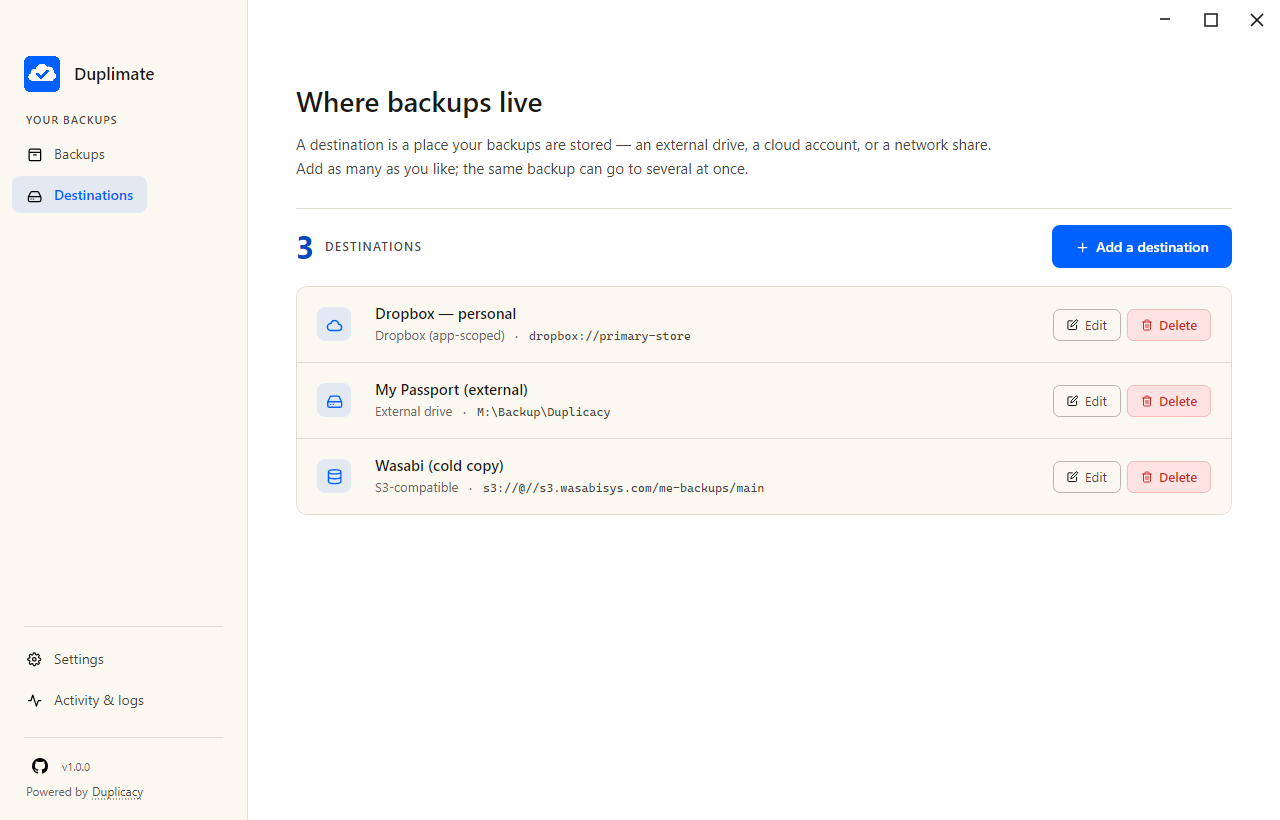
Task: Delete the Dropbox — personal destination
Action: (x=1168, y=325)
